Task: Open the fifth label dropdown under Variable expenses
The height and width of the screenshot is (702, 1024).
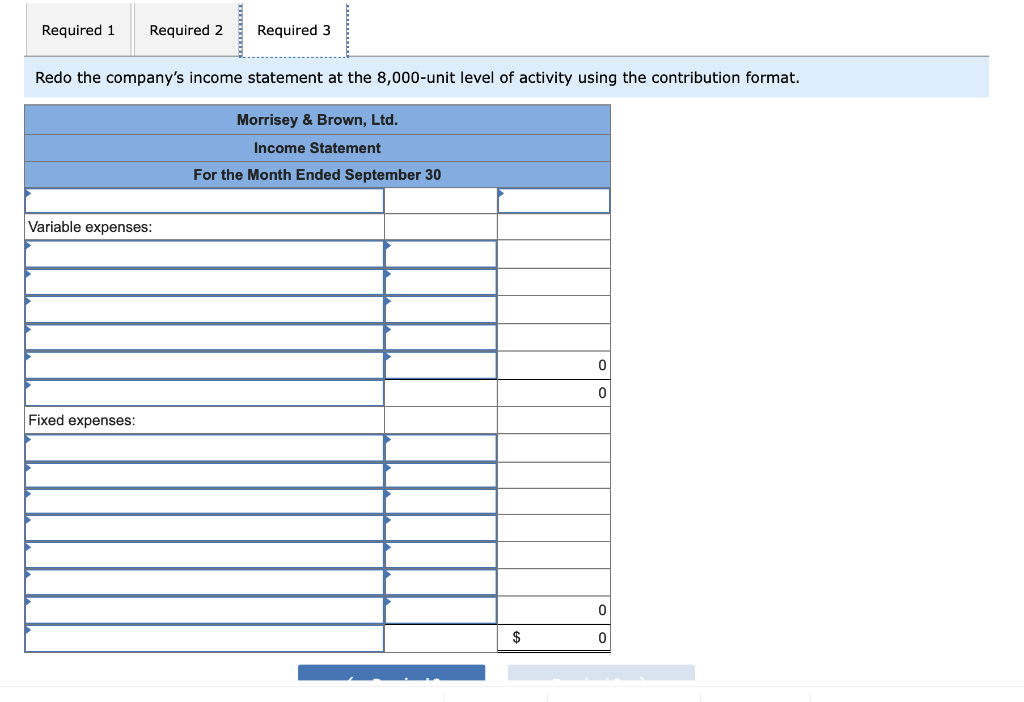Action: click(204, 366)
